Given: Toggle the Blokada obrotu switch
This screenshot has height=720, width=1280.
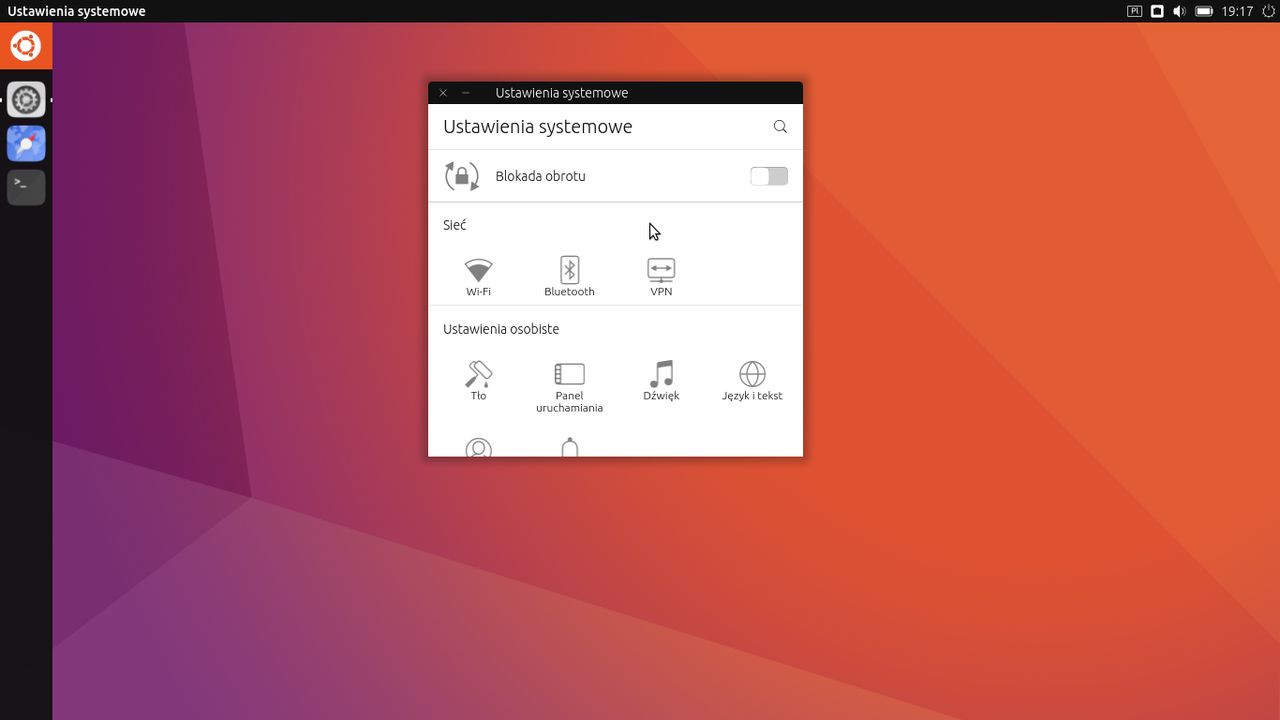Looking at the screenshot, I should coord(769,176).
